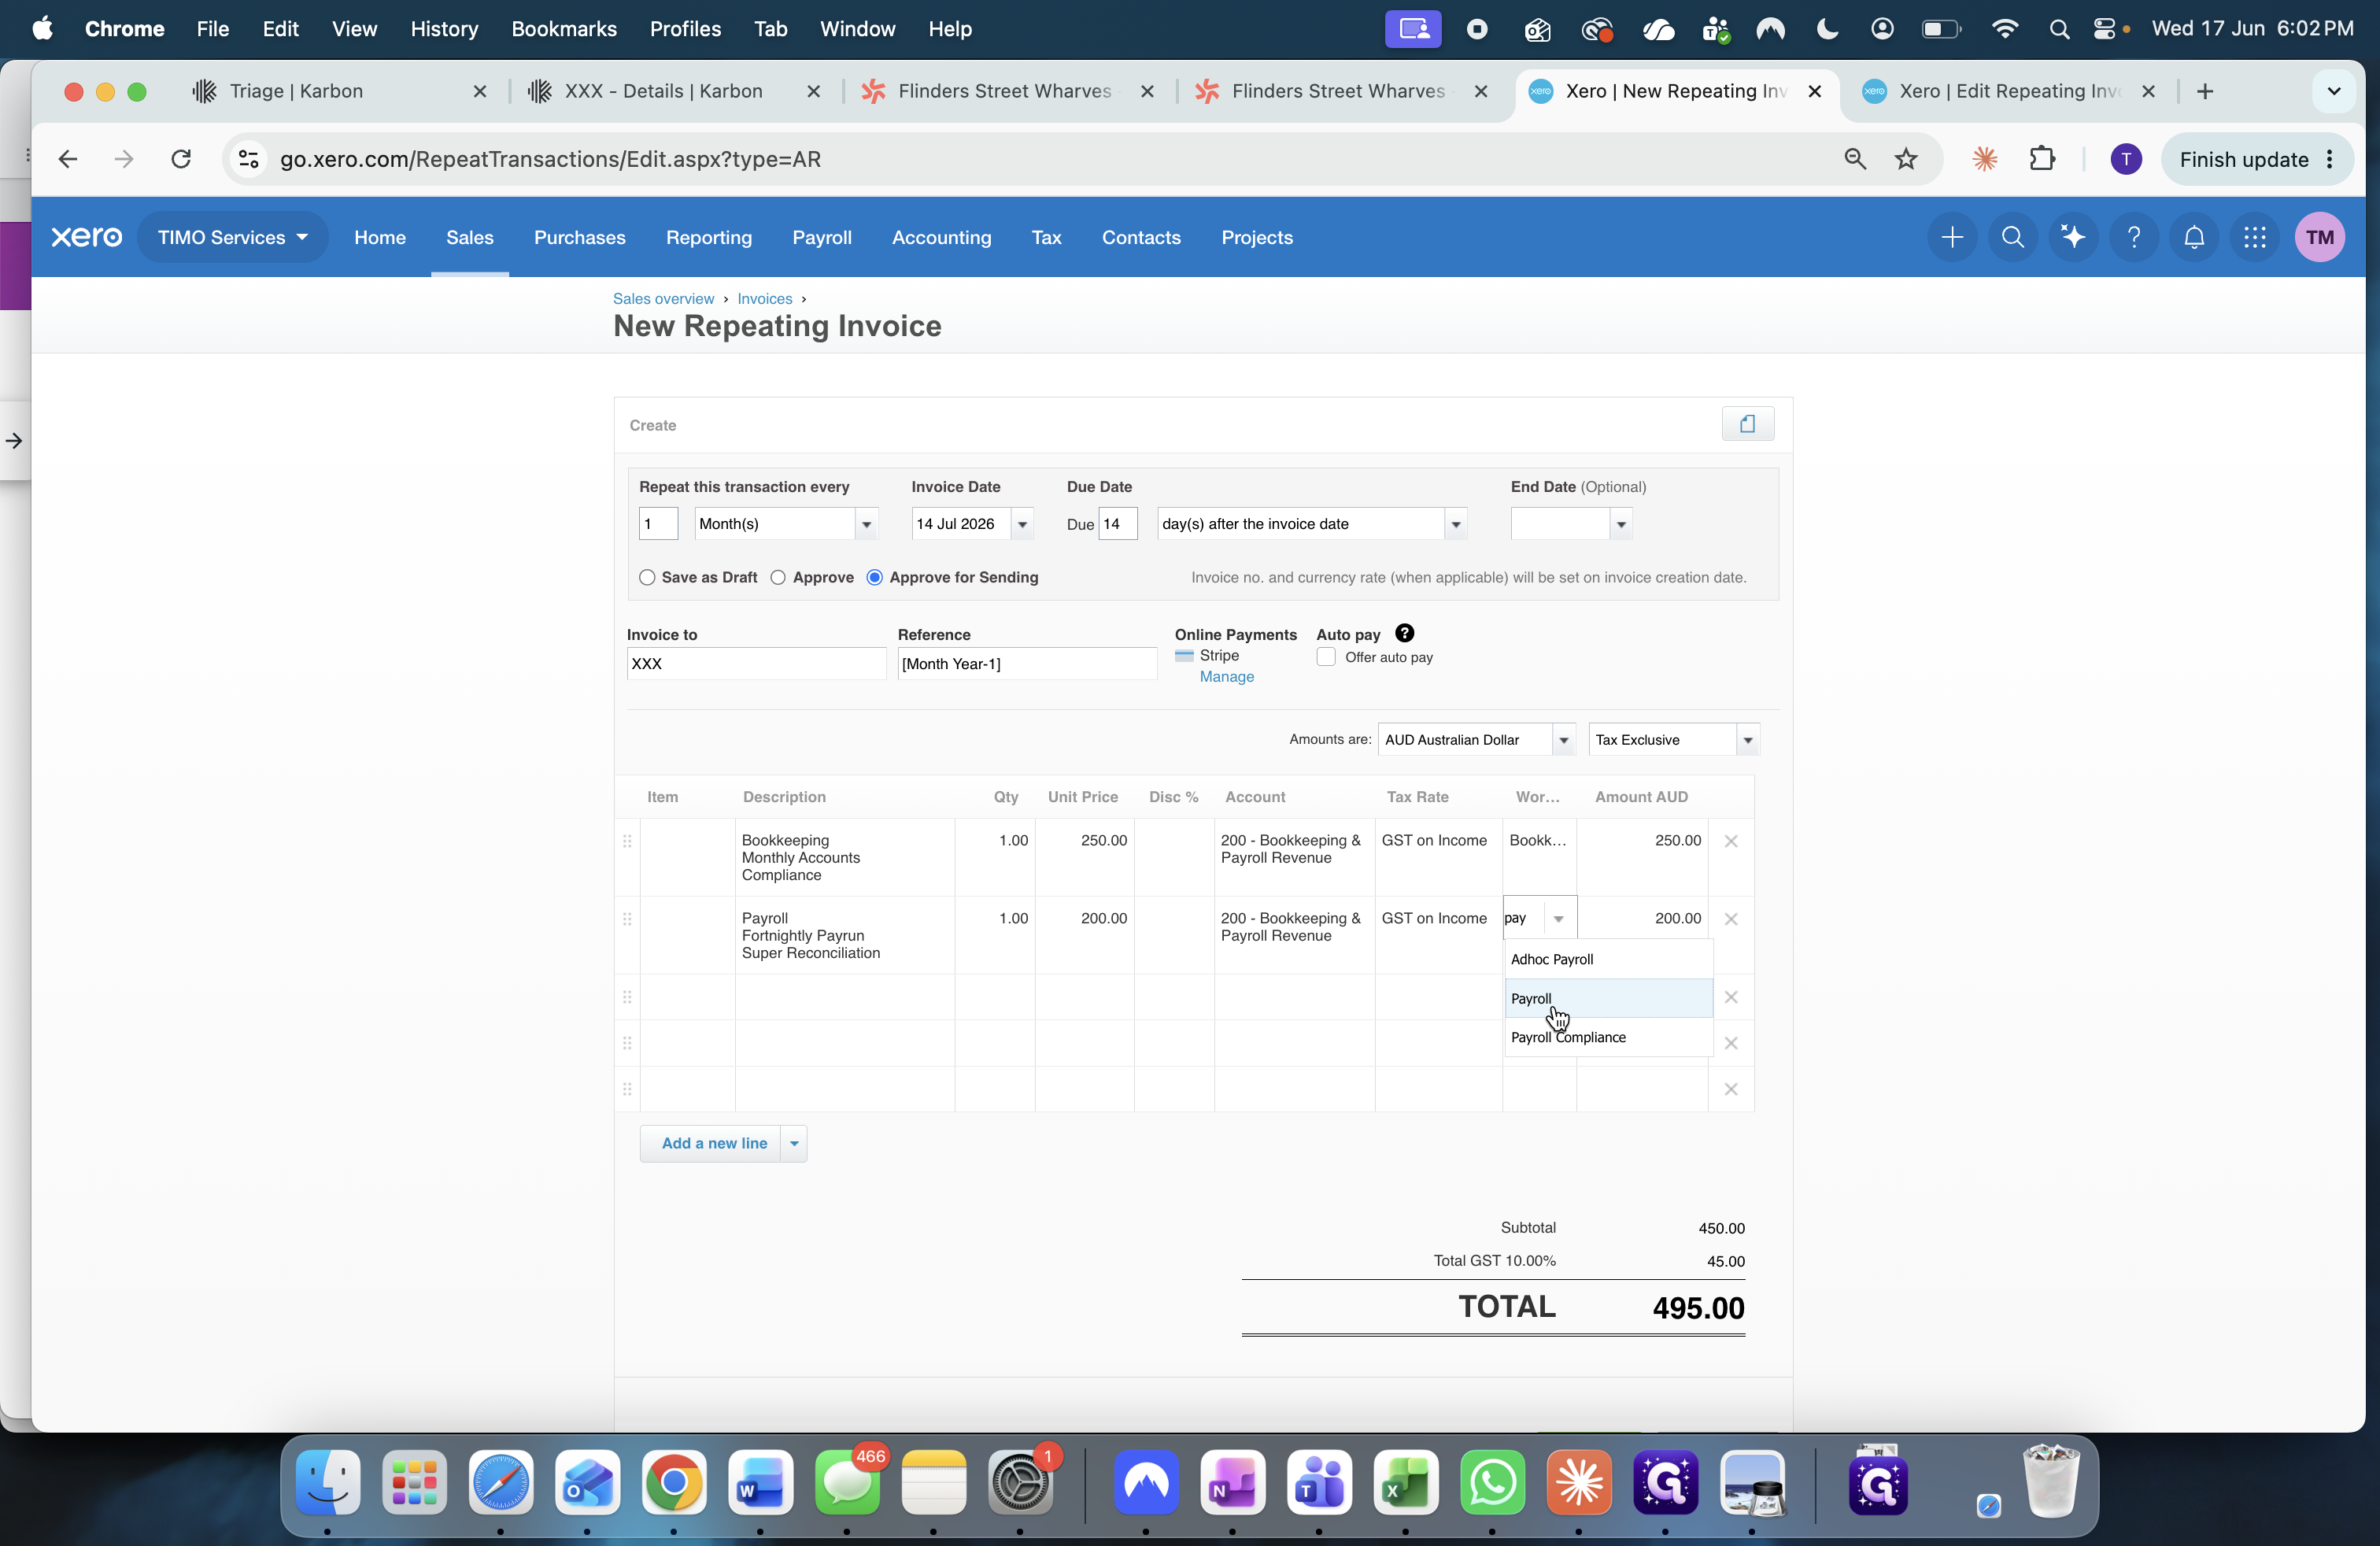The image size is (2380, 1546).
Task: Open WhatsApp from the Dock
Action: pos(1493,1482)
